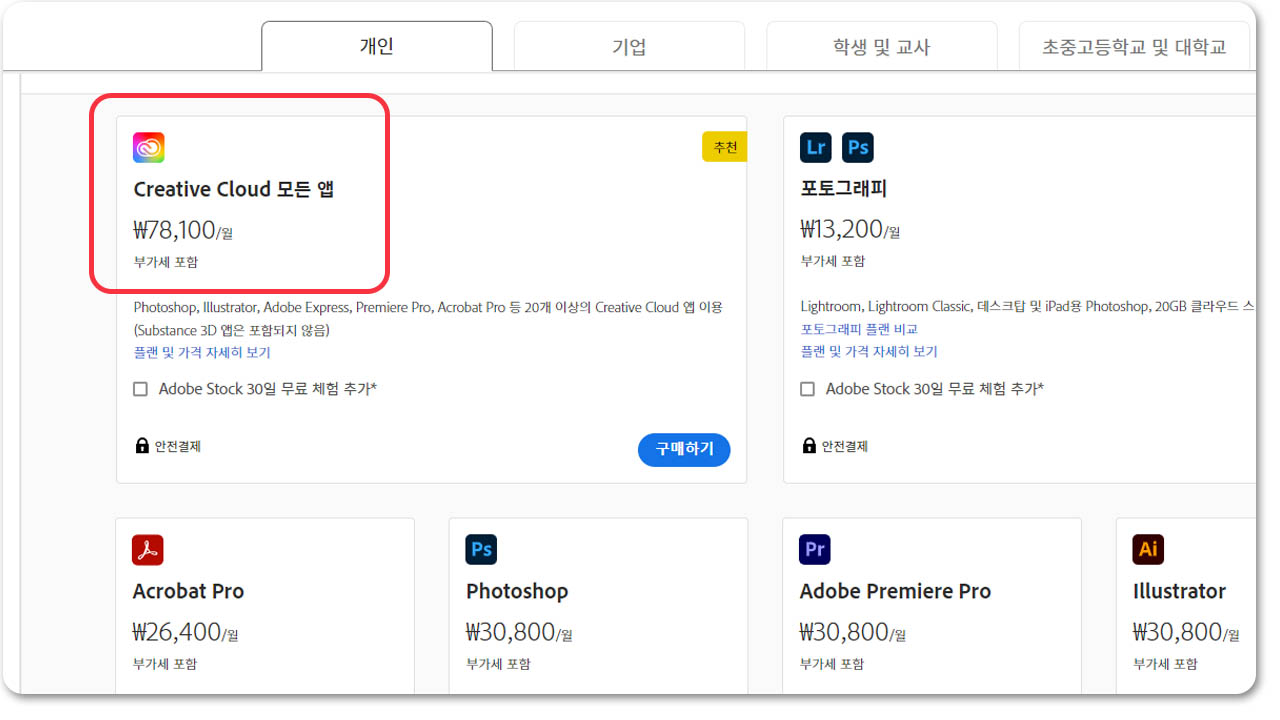Click the ₩30,800/월 price under Illustrator

tap(1186, 632)
